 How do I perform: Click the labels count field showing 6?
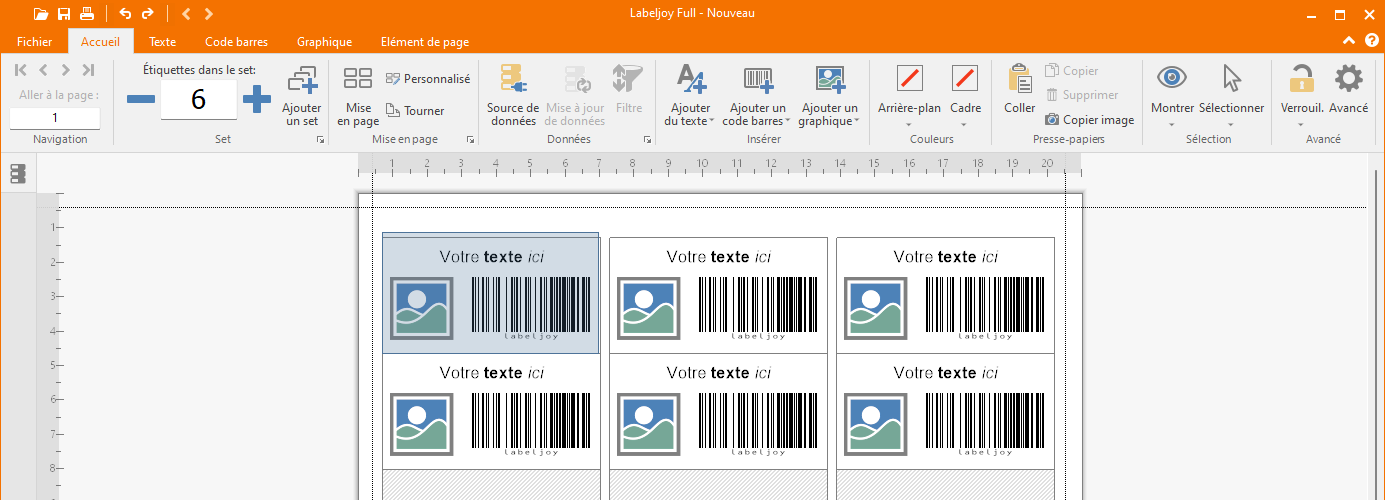[x=198, y=99]
